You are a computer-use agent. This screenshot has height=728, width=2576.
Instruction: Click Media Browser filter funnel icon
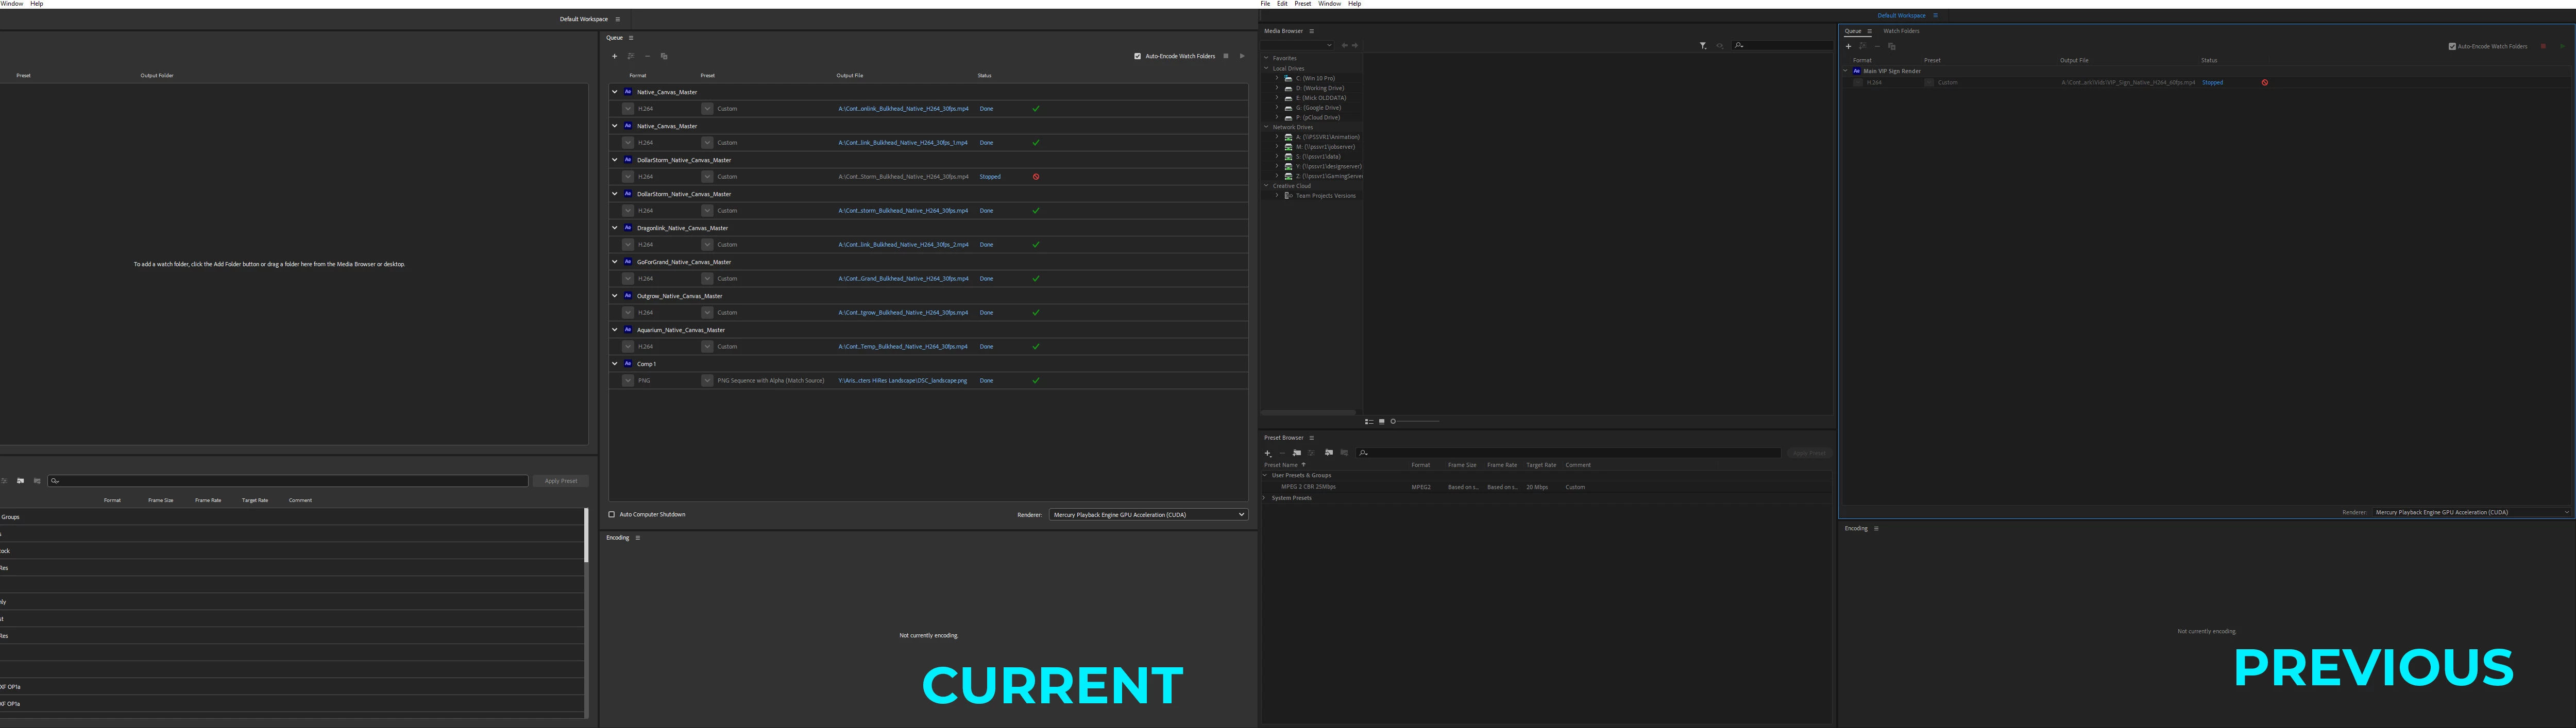1703,46
